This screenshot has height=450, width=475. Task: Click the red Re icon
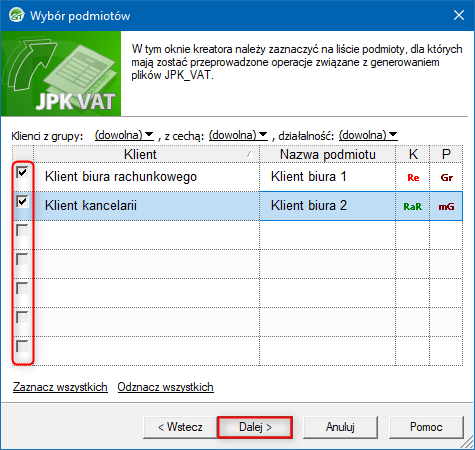pyautogui.click(x=413, y=178)
